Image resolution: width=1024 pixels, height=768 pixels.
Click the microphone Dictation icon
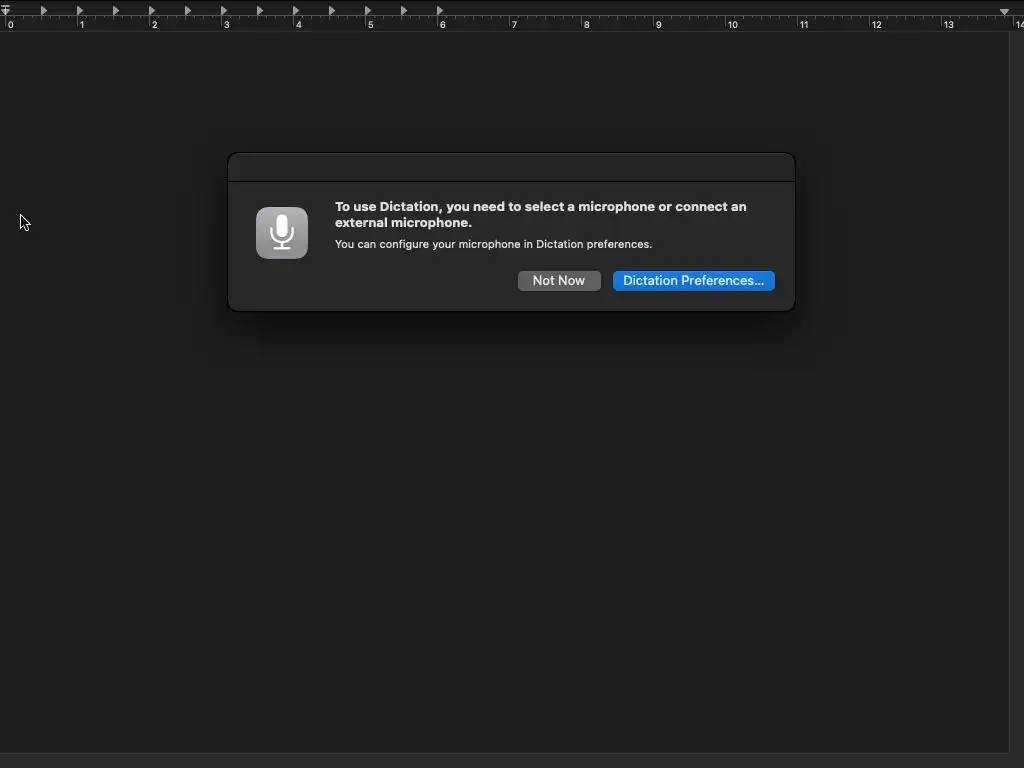click(282, 233)
